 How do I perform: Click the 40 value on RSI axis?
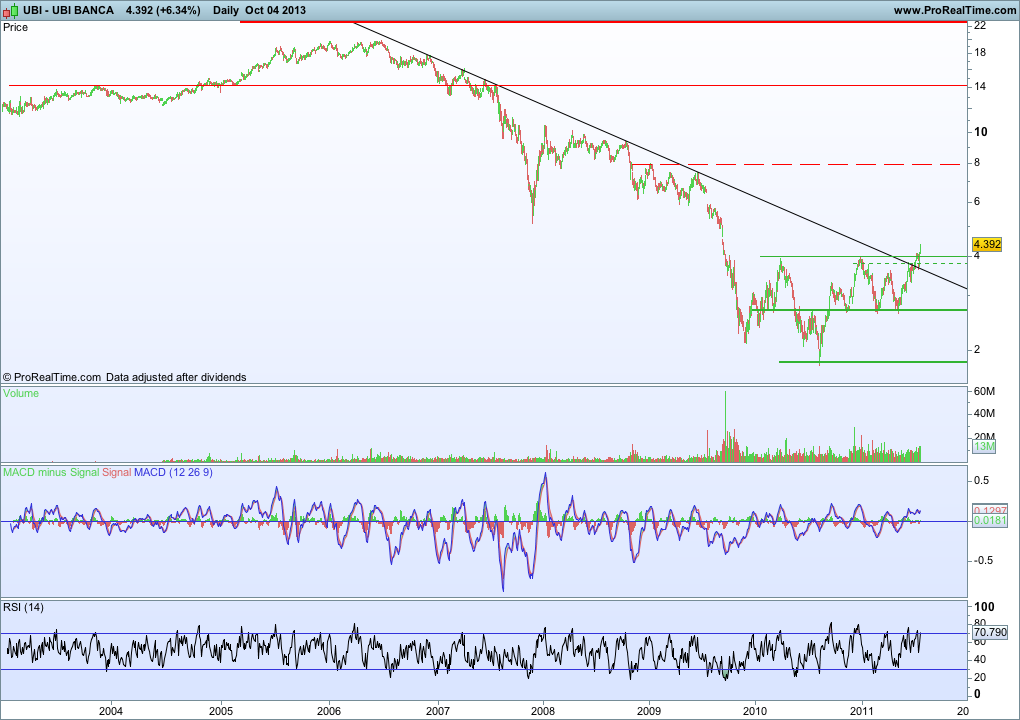coord(980,660)
